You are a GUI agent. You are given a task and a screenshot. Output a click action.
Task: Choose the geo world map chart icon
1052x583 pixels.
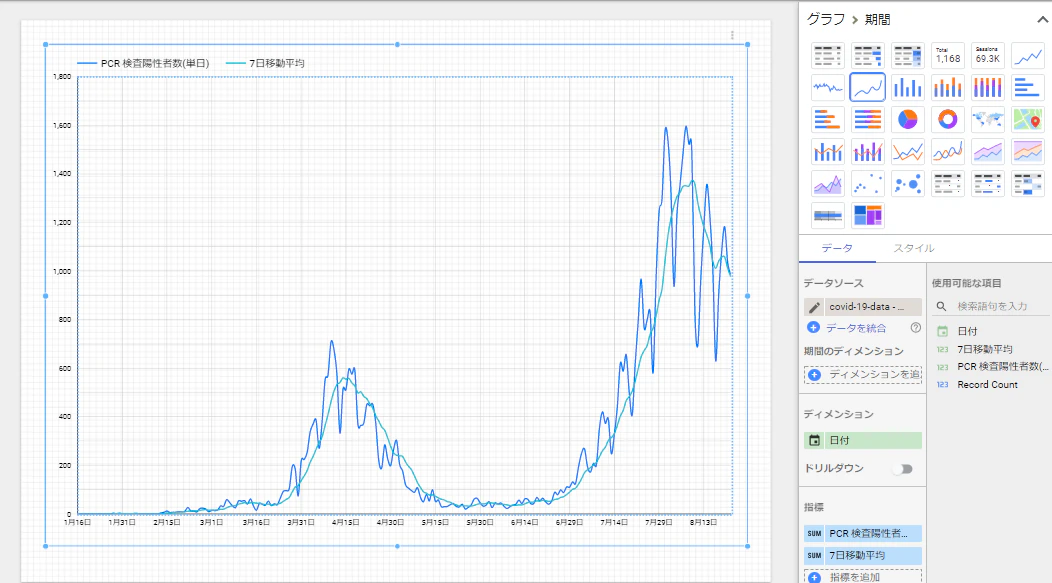click(x=988, y=119)
